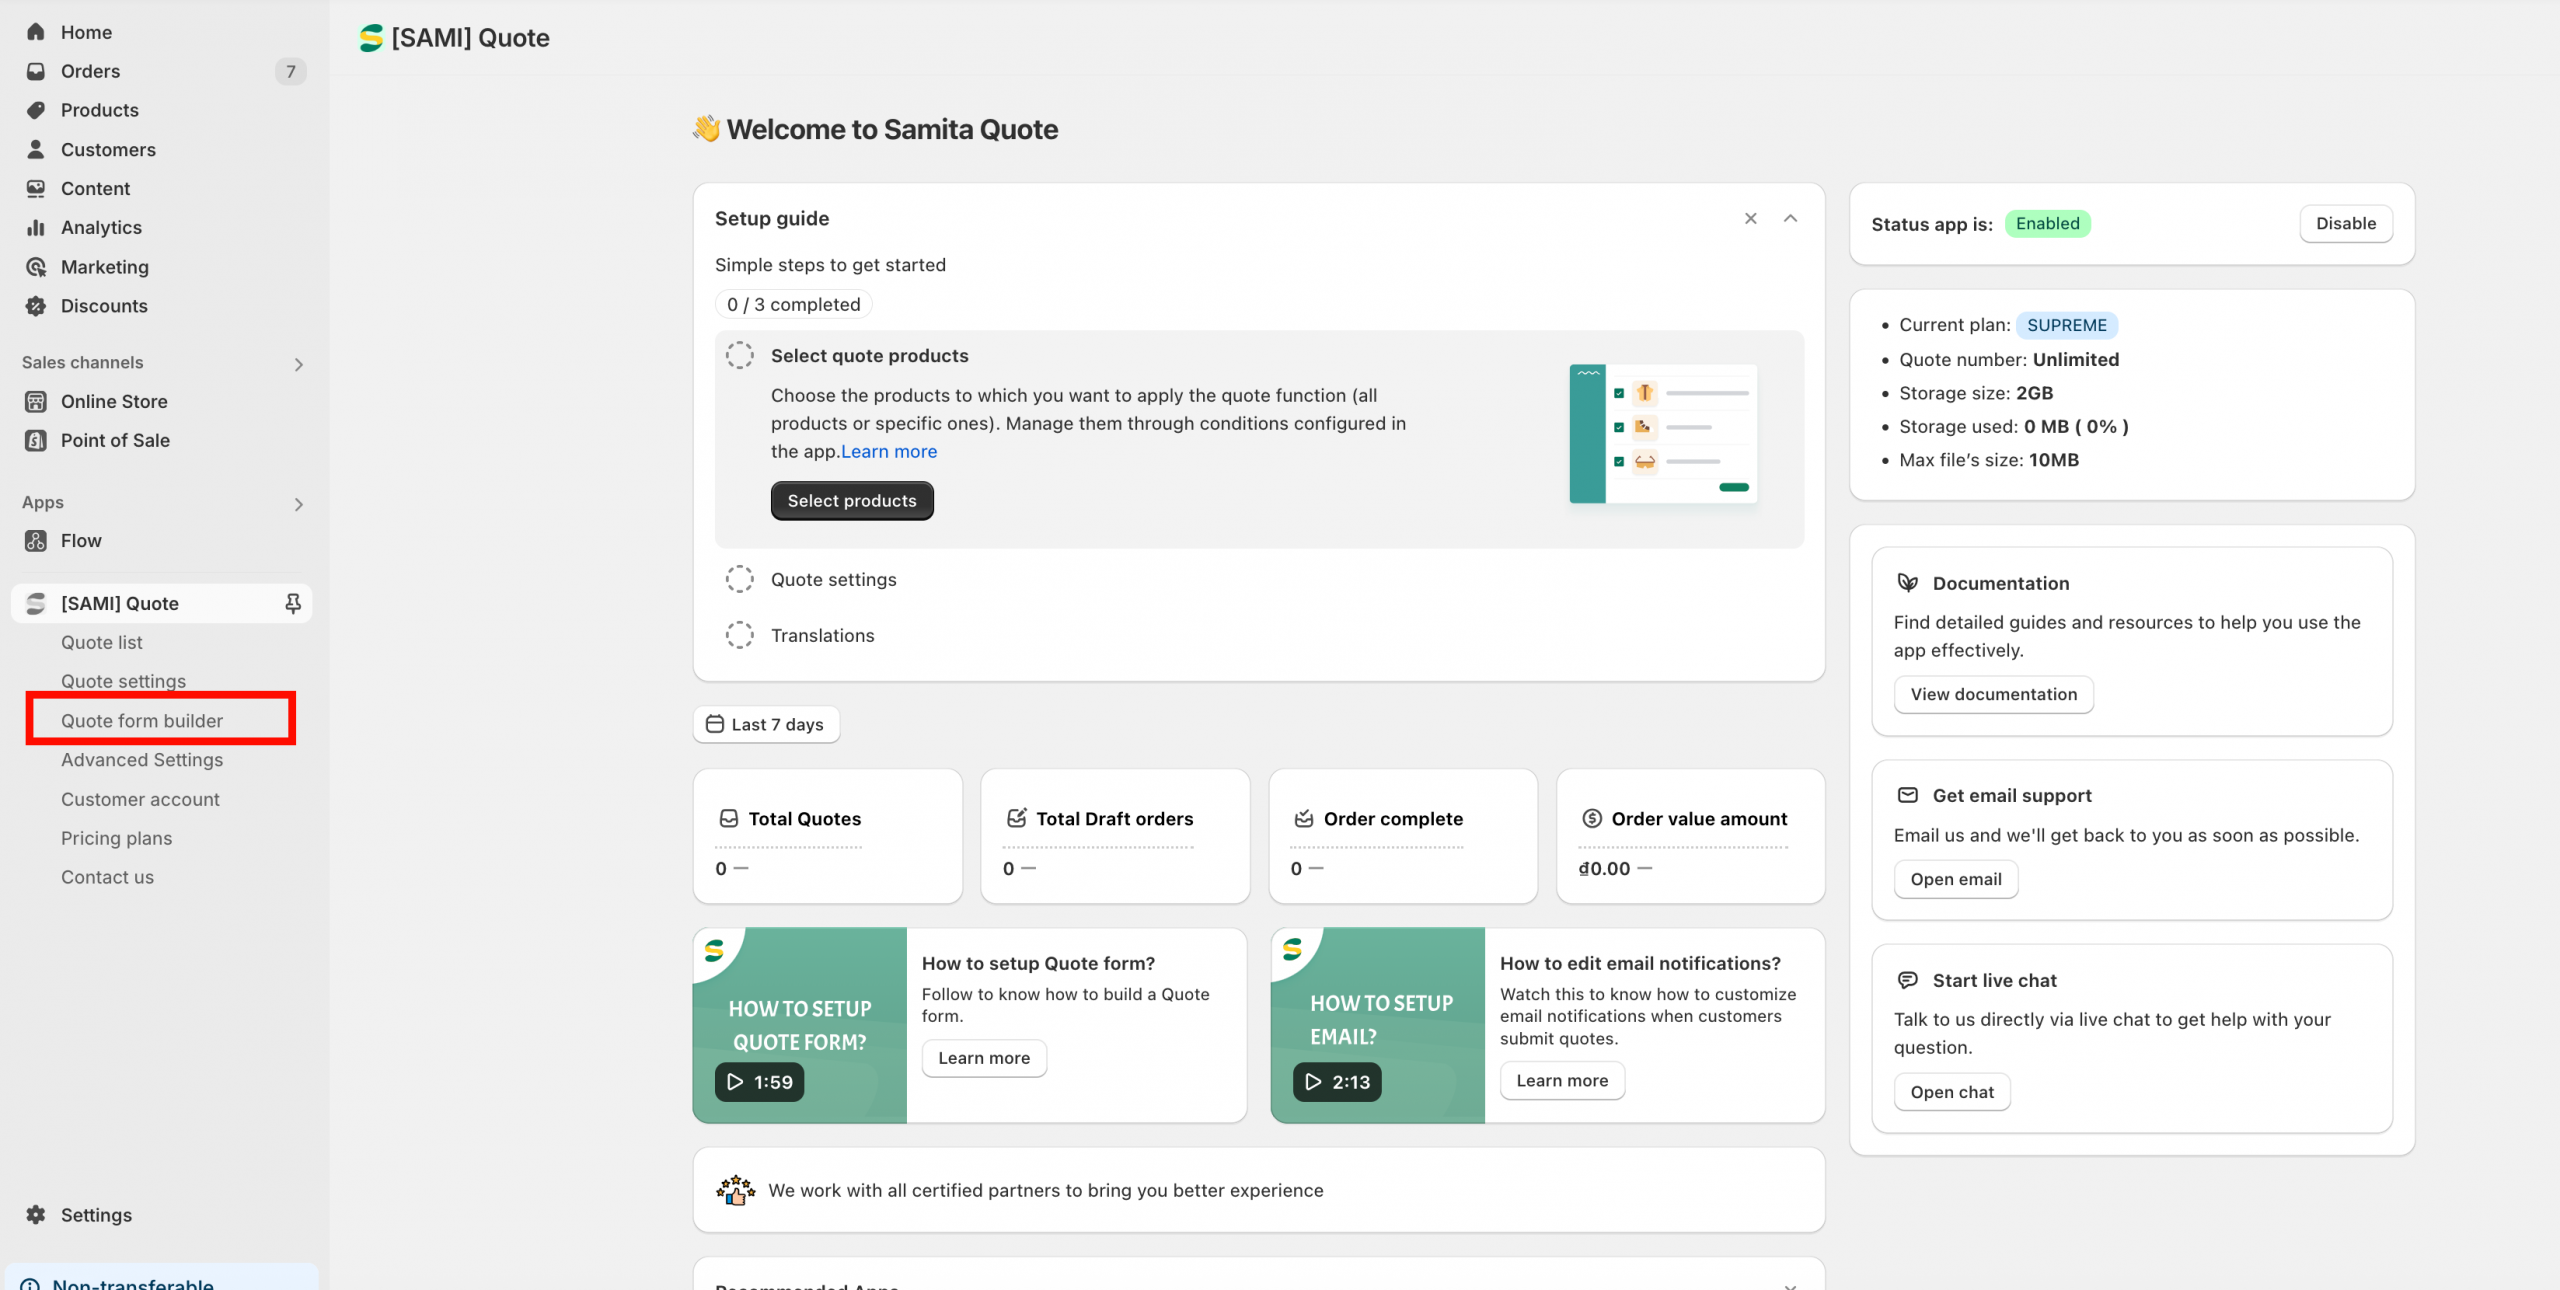Click the Orders inbox icon
The height and width of the screenshot is (1290, 2560).
pos(36,71)
